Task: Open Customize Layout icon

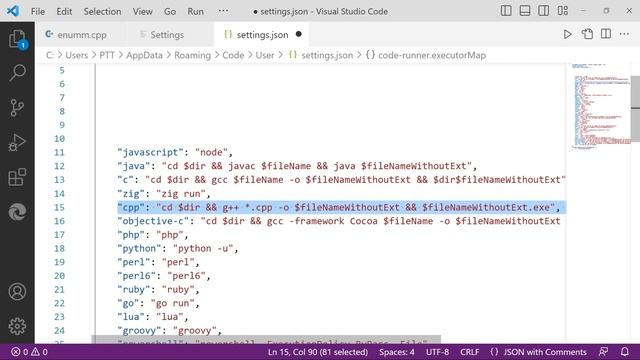Action: (x=562, y=11)
